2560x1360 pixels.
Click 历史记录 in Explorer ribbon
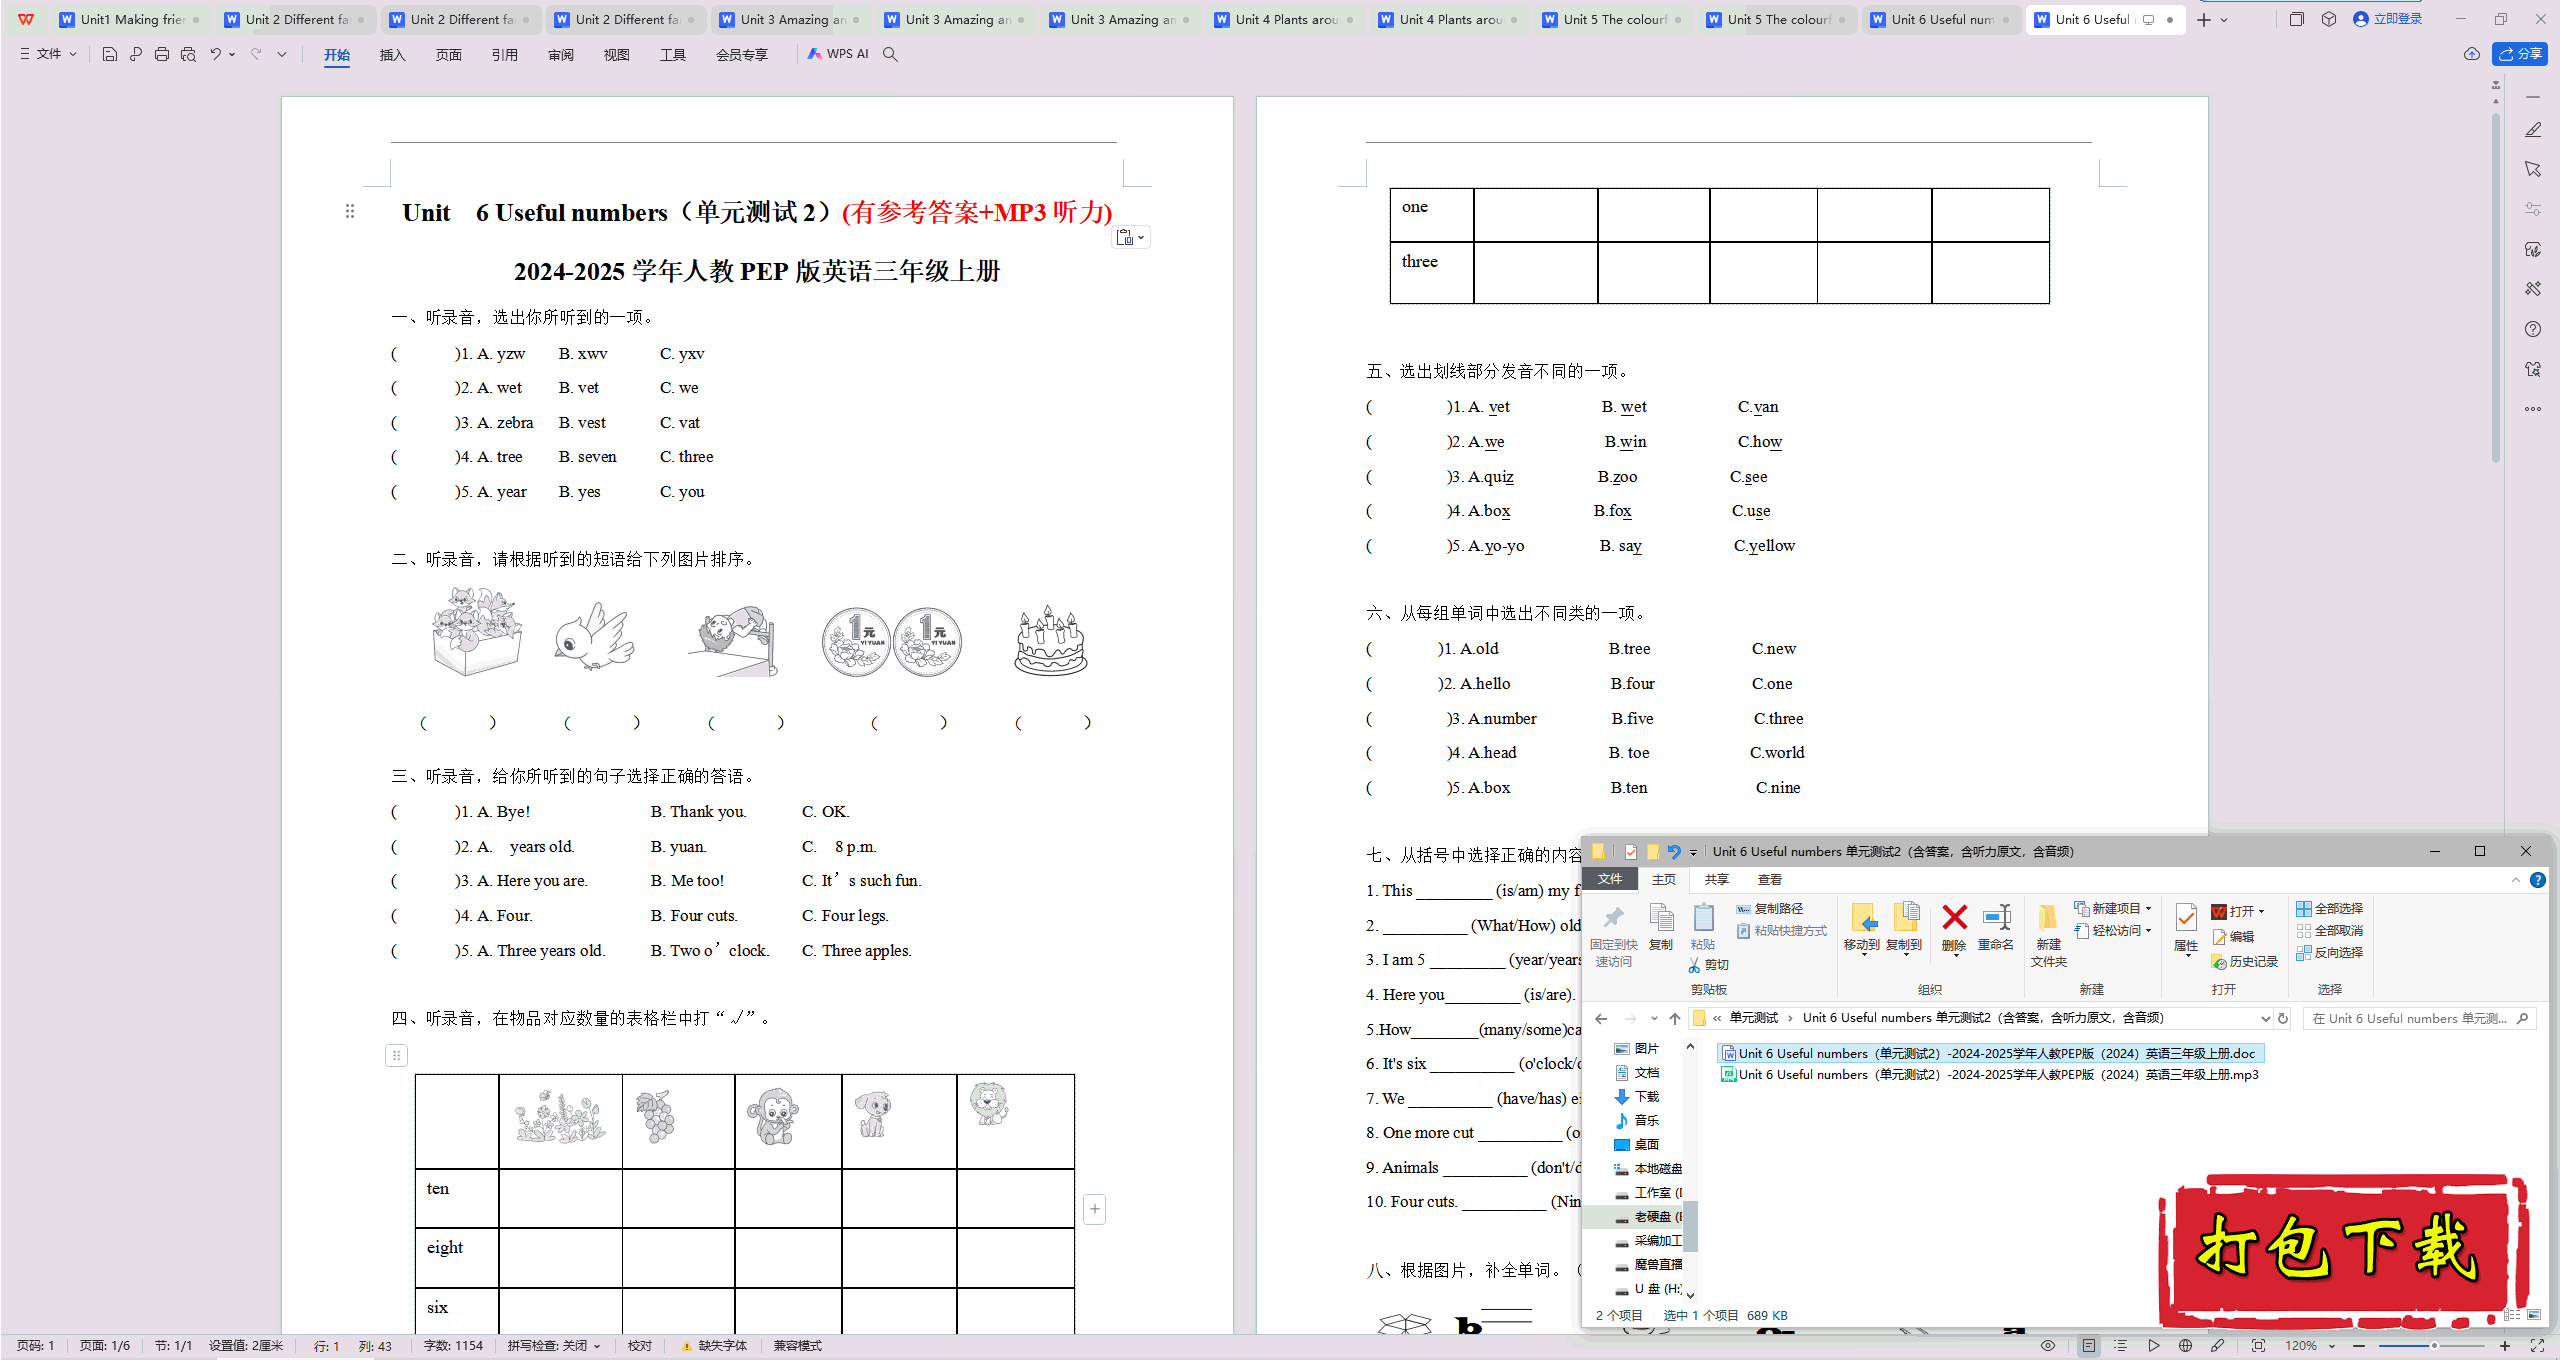click(2244, 962)
